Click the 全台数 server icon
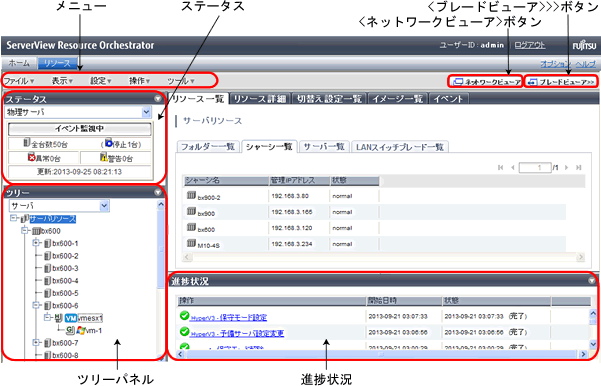 click(x=26, y=143)
